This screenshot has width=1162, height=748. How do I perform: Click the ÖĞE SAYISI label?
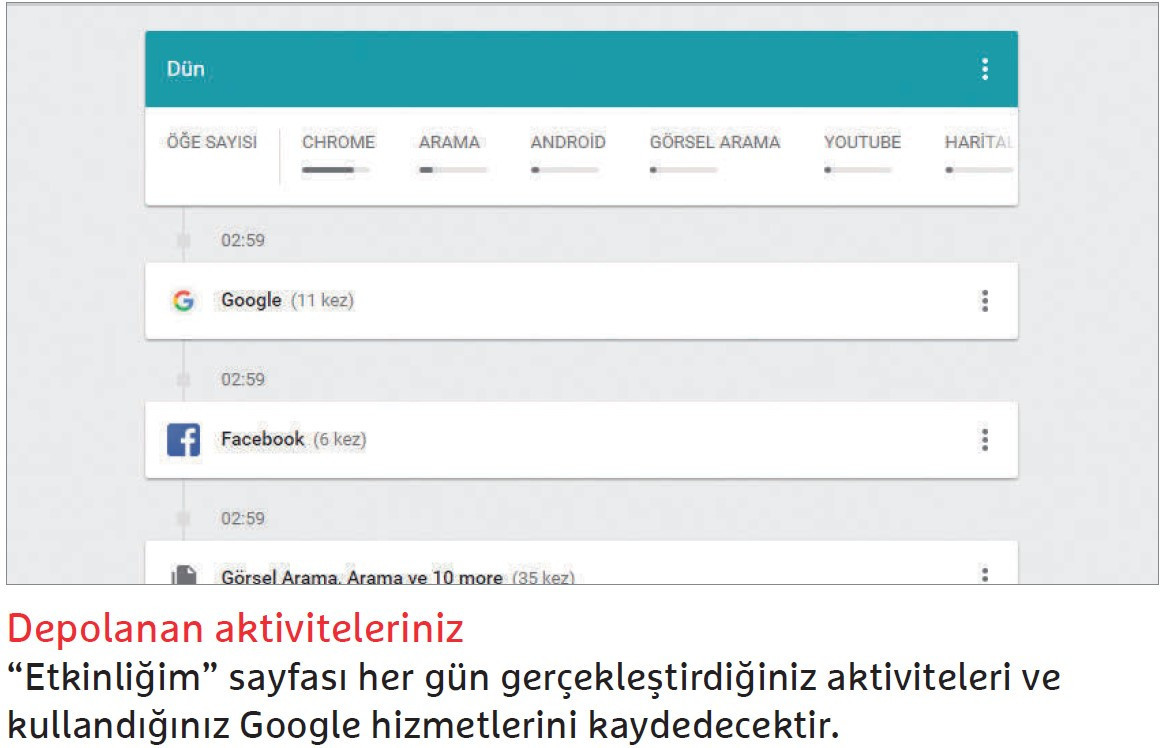click(x=211, y=142)
